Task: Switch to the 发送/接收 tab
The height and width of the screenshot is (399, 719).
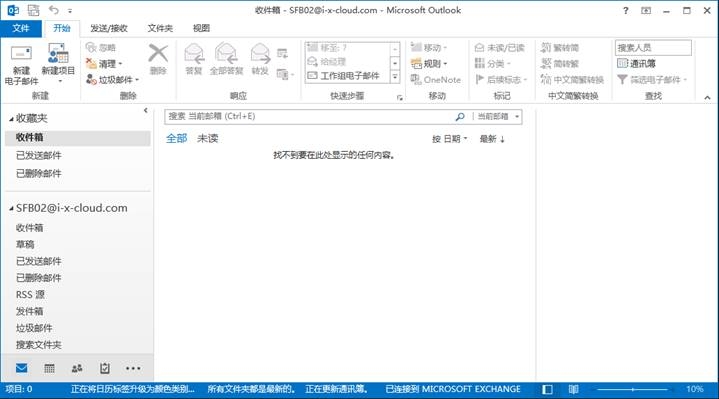Action: click(109, 28)
